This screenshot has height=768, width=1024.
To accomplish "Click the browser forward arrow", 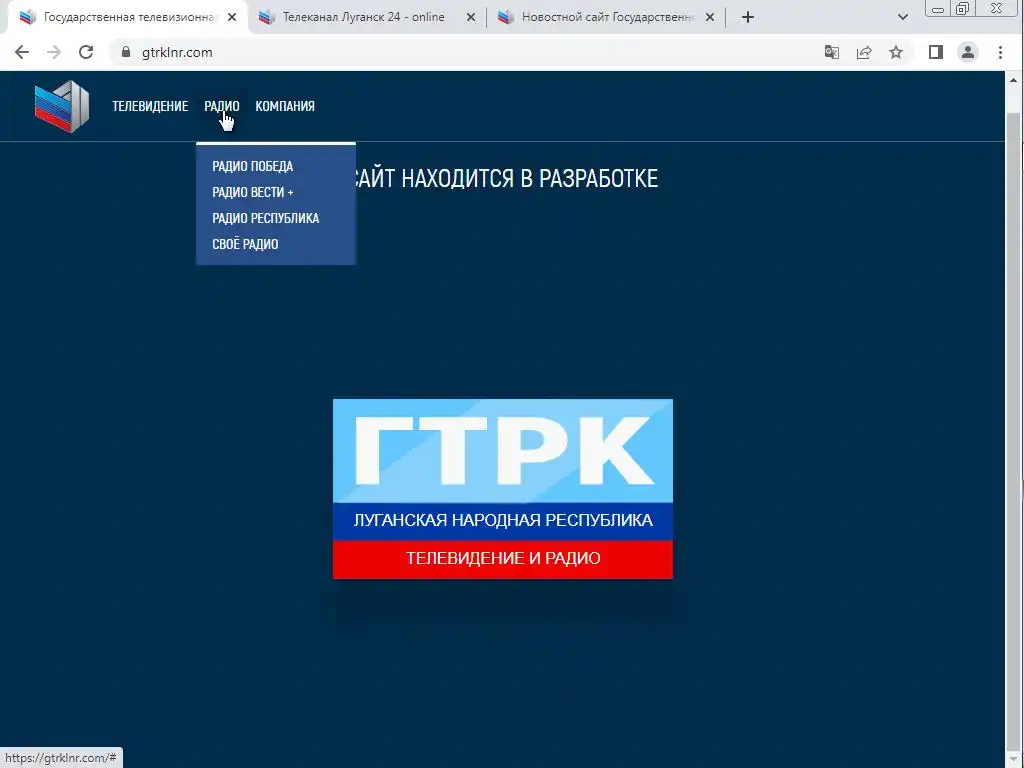I will point(54,52).
